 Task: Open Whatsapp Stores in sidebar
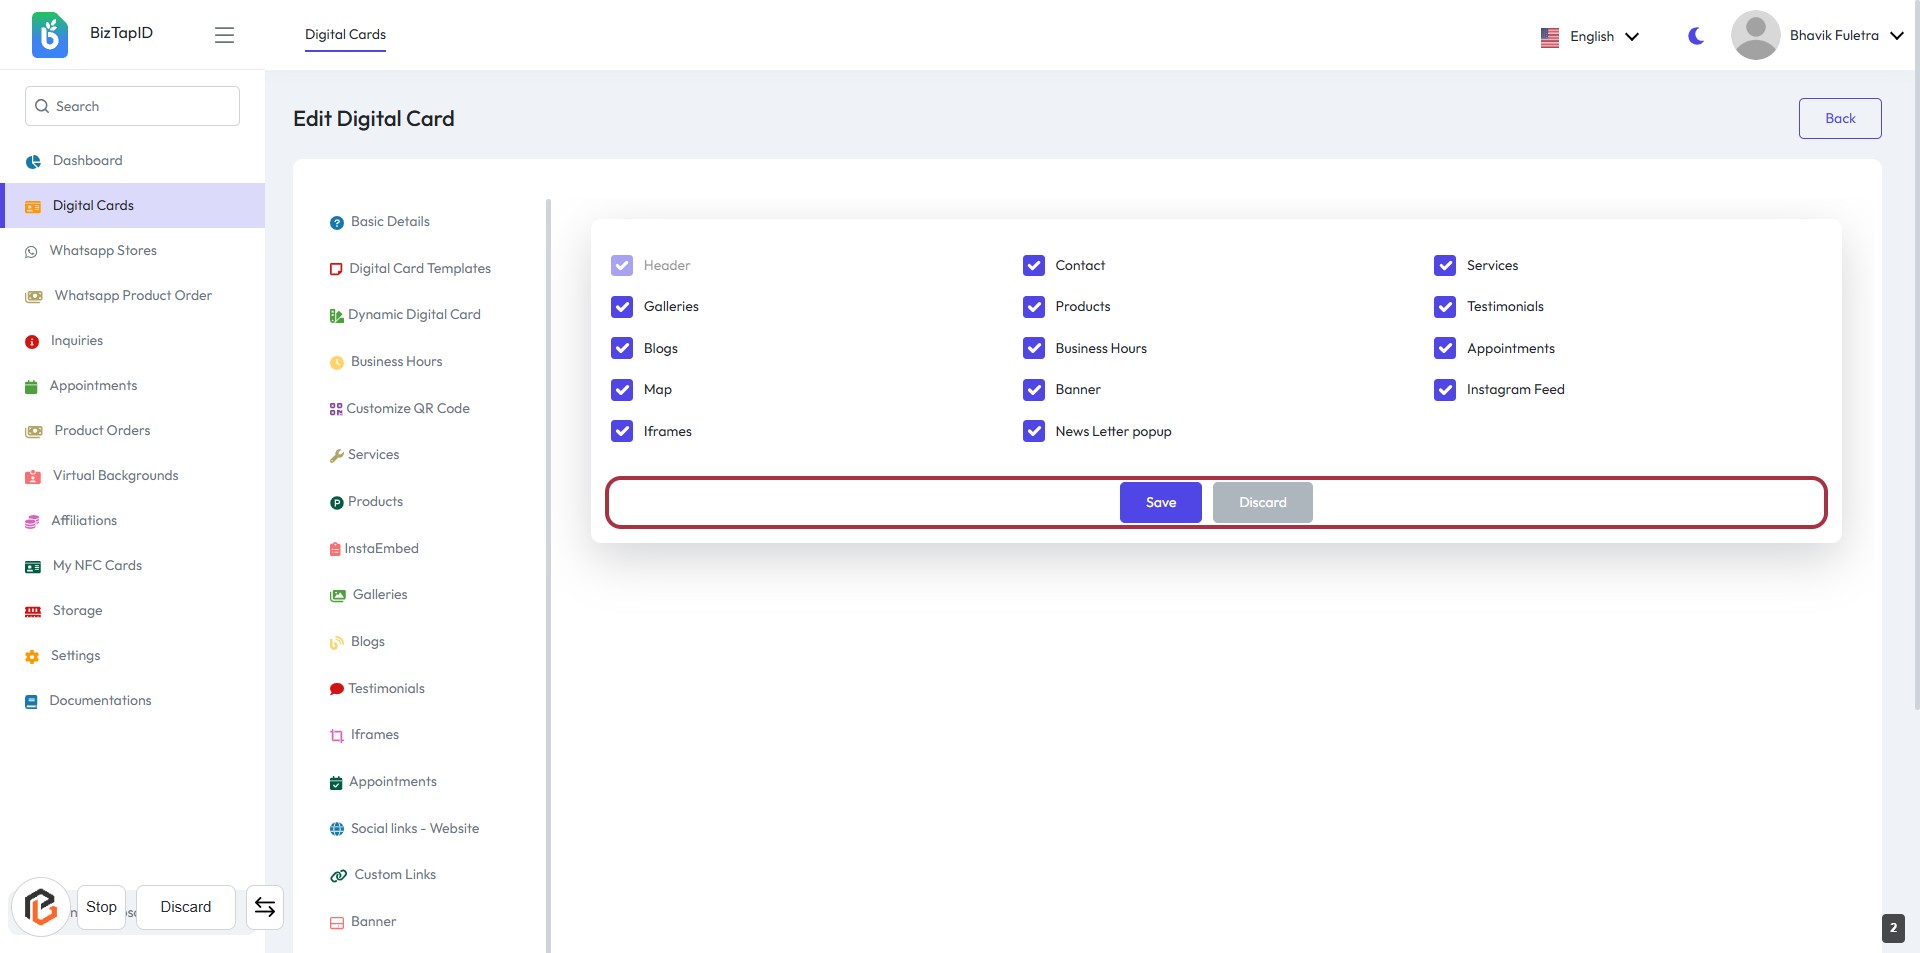[103, 251]
